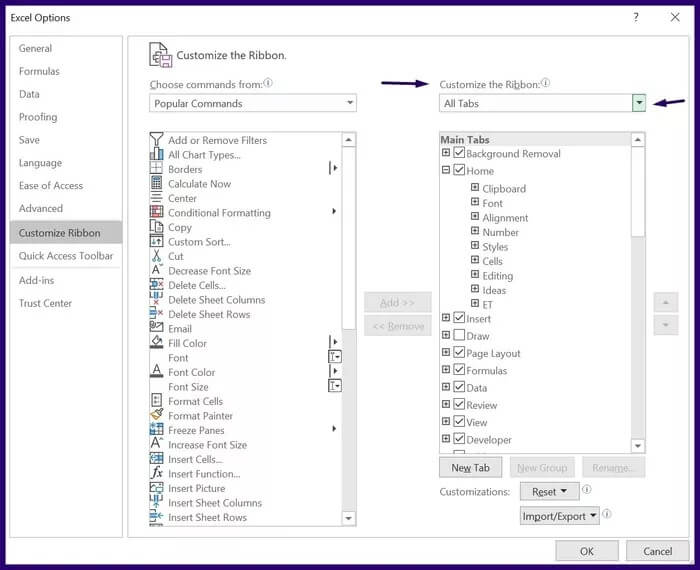Click the Format Painter brush icon
The width and height of the screenshot is (700, 570).
(x=156, y=415)
